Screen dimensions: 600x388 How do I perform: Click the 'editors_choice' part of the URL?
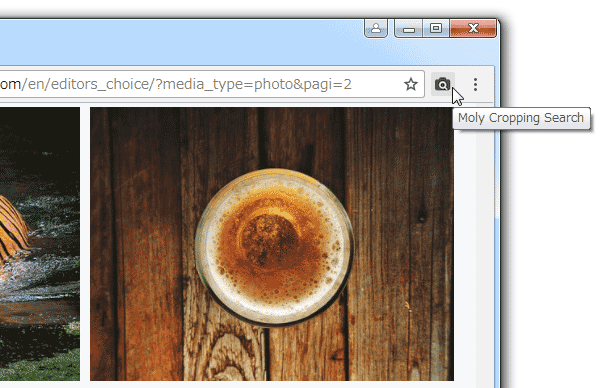[102, 84]
